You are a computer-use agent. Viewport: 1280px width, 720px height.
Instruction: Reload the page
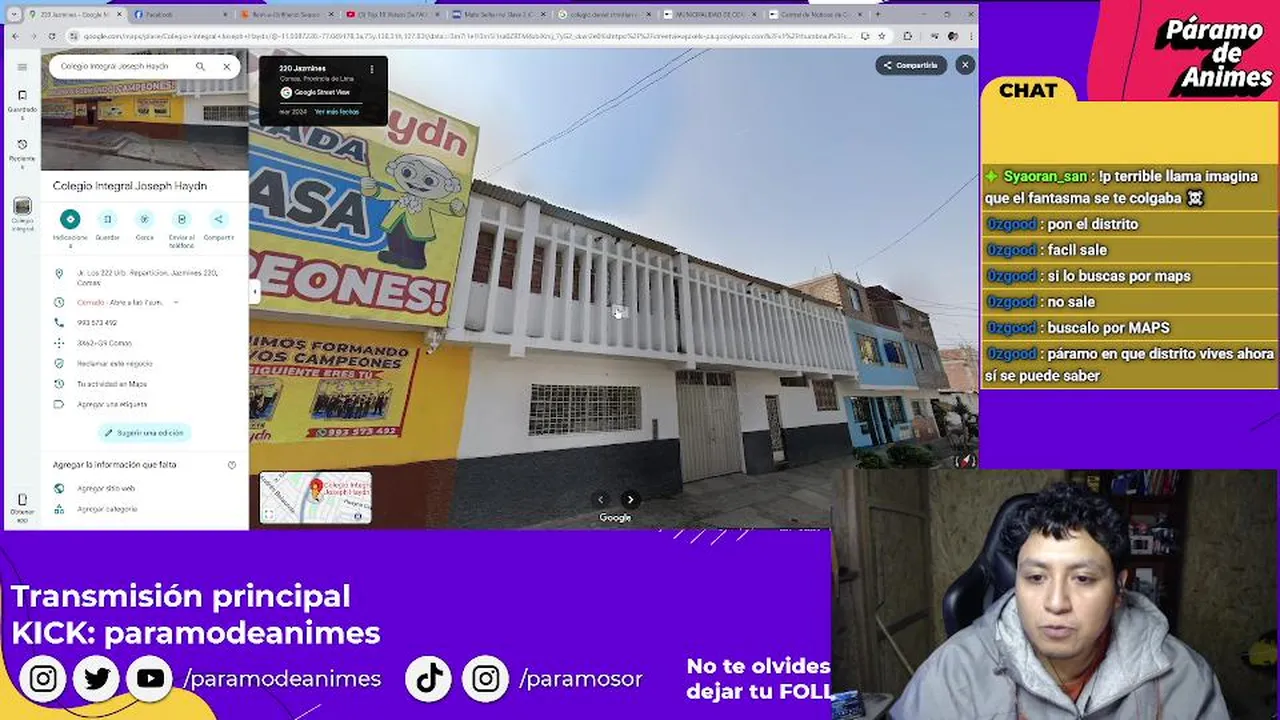52,36
